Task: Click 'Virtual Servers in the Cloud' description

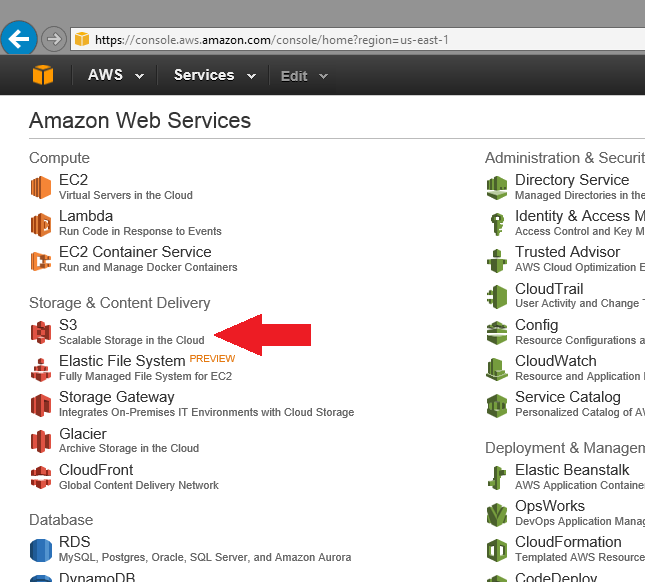Action: 125,195
